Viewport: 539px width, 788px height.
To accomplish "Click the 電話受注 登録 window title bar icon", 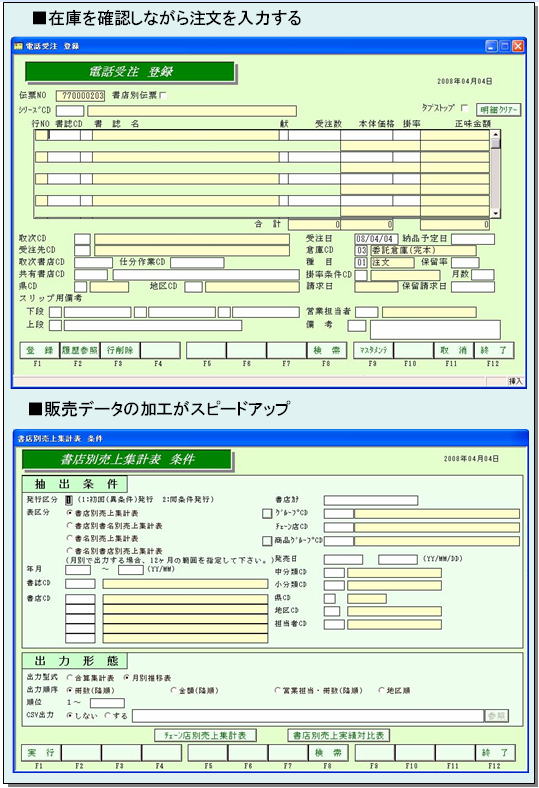I will click(18, 46).
